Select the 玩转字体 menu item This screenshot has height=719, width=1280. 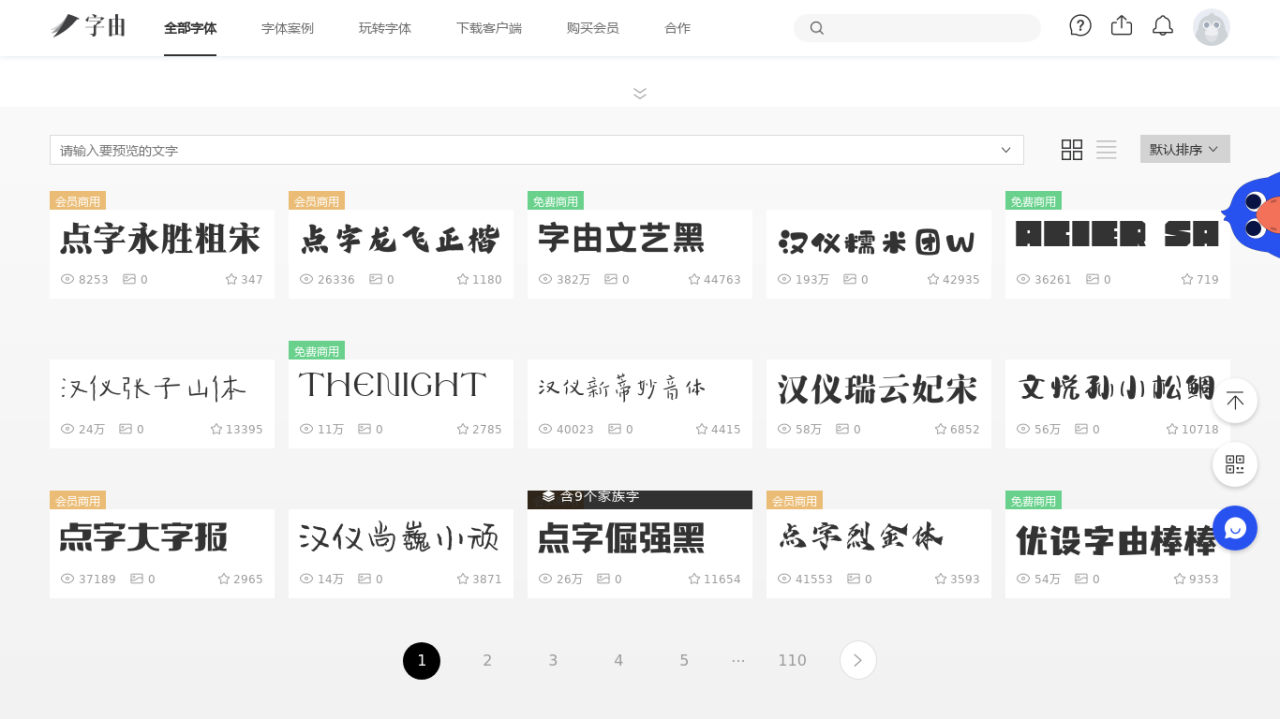tap(384, 28)
